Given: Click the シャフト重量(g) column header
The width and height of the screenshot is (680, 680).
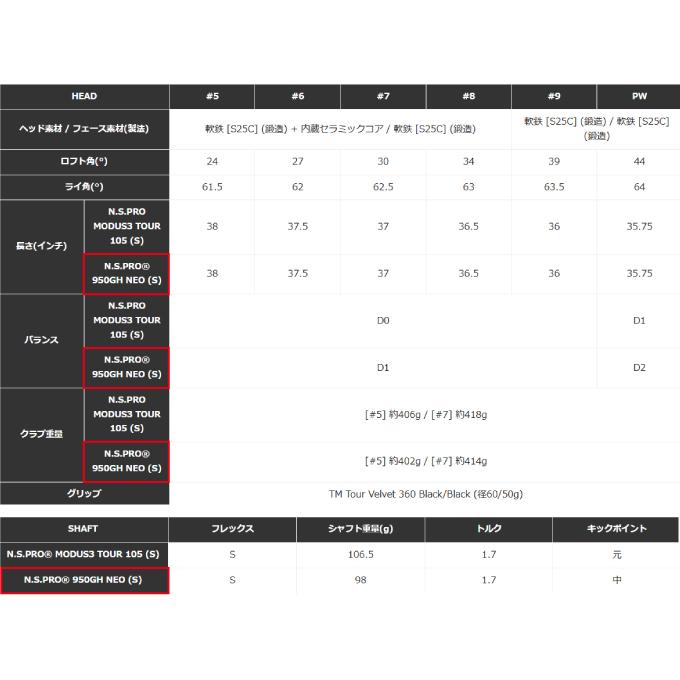Looking at the screenshot, I should point(360,529).
